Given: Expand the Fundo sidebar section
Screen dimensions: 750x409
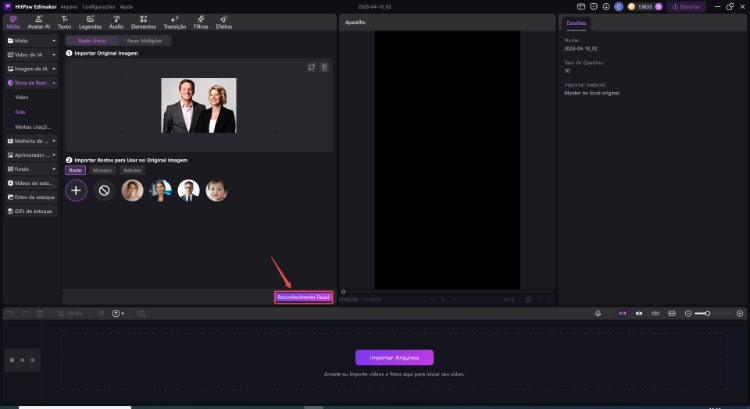Looking at the screenshot, I should click(30, 169).
